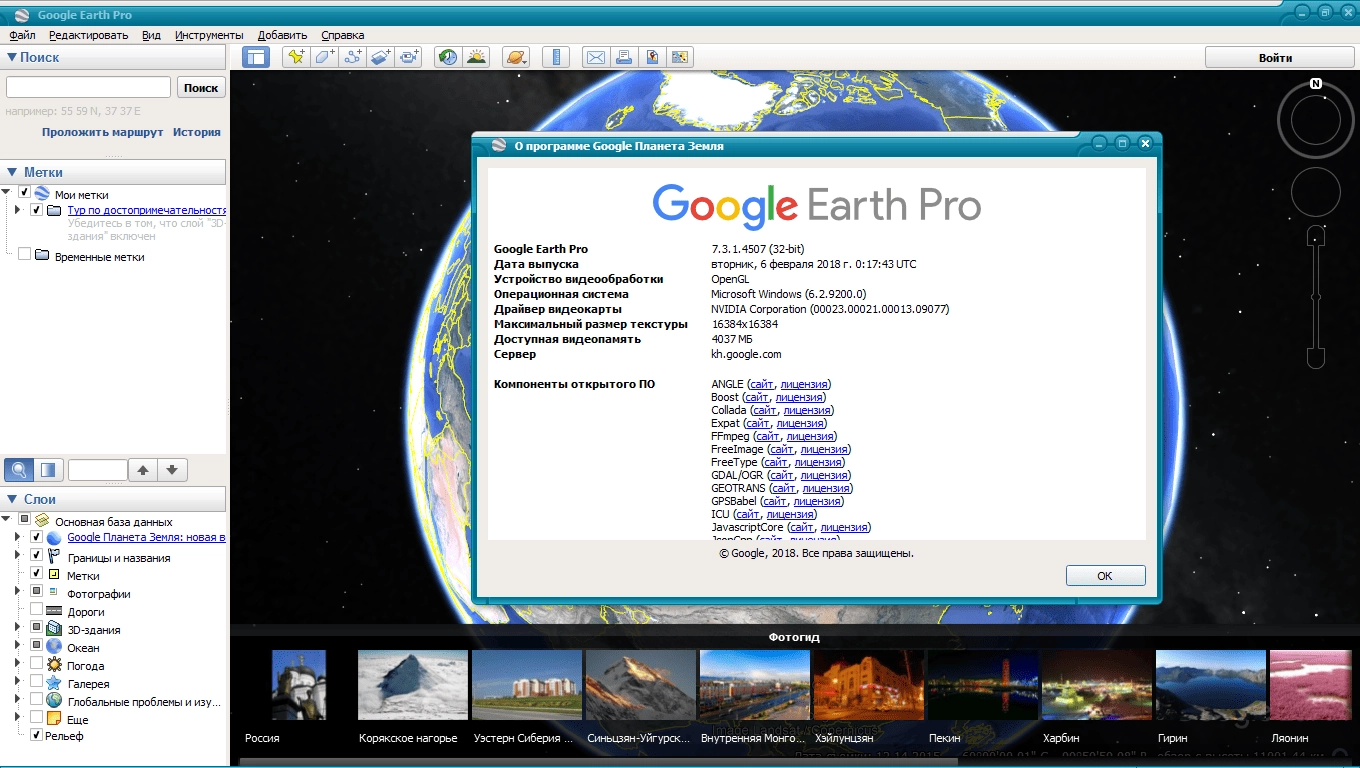Click the Move joystick circle control
This screenshot has height=768, width=1360.
click(x=1316, y=192)
